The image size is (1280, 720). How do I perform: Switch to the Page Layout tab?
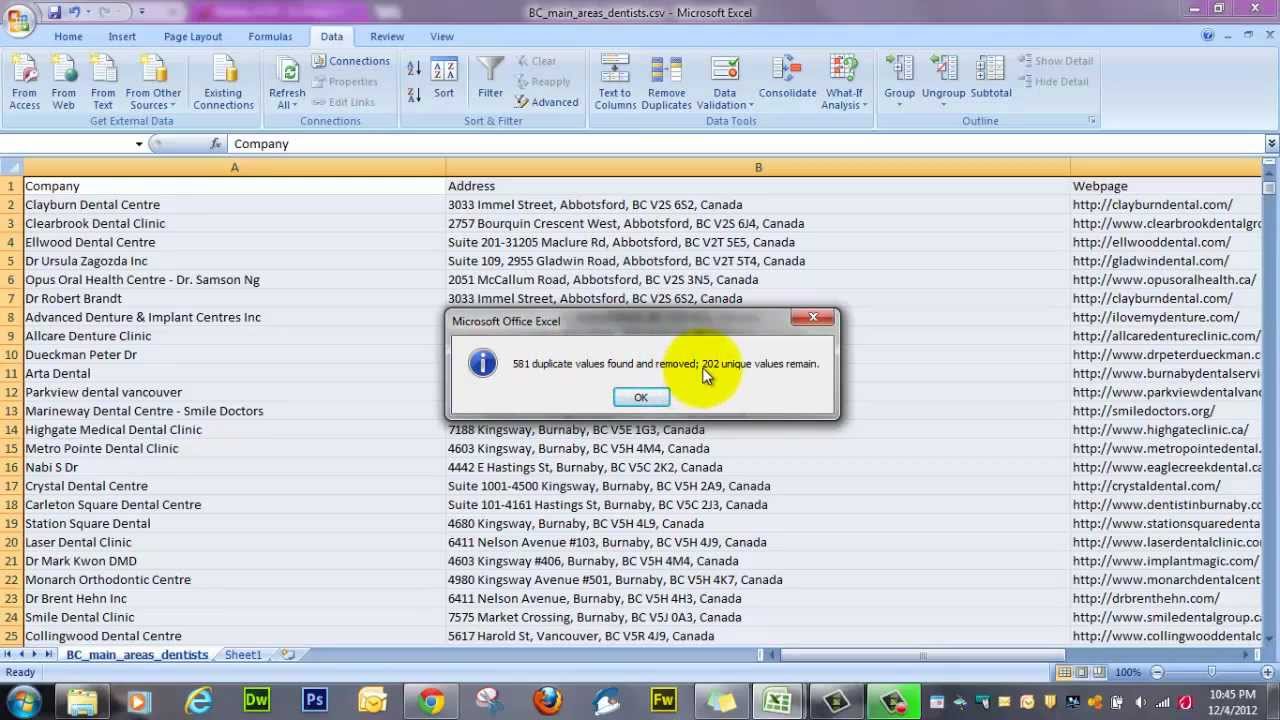tap(193, 36)
